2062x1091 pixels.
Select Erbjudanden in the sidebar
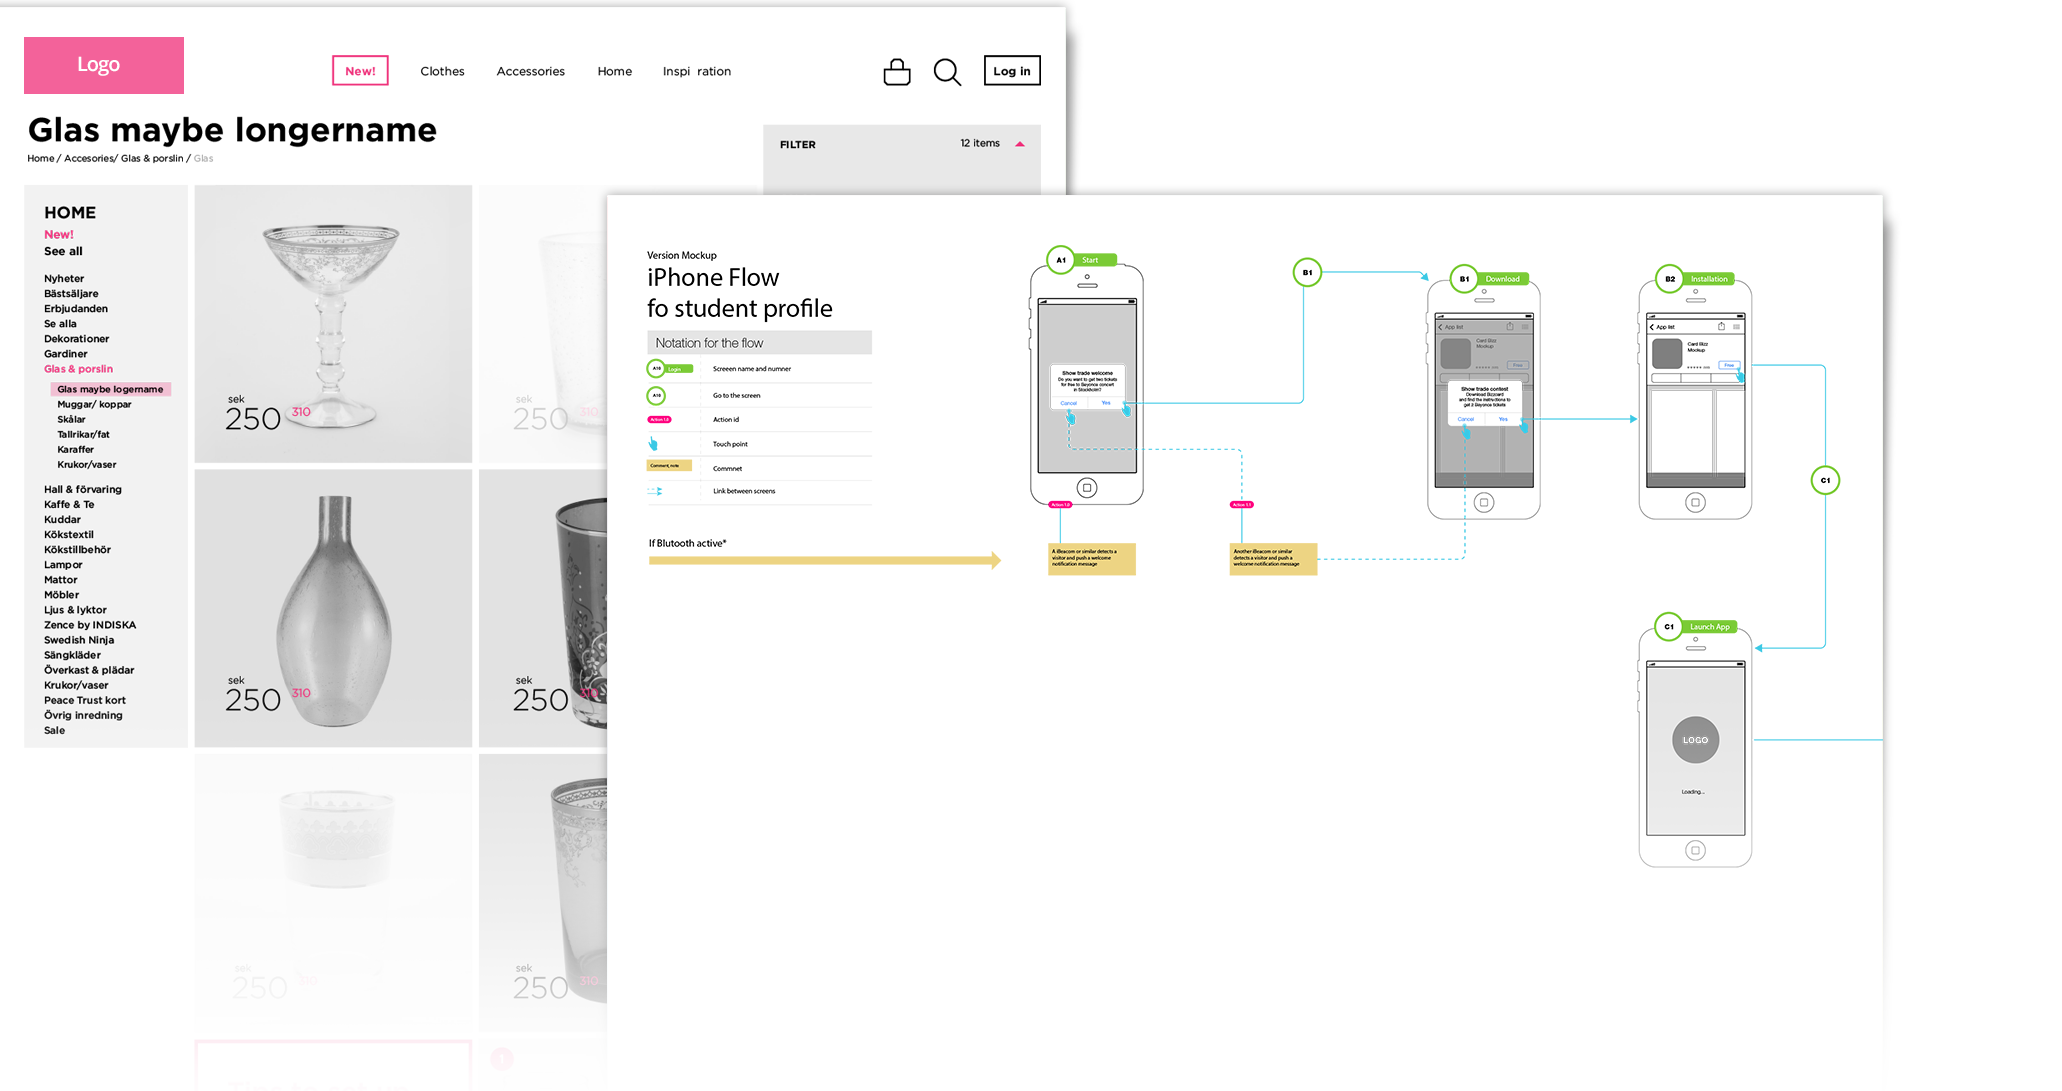76,309
